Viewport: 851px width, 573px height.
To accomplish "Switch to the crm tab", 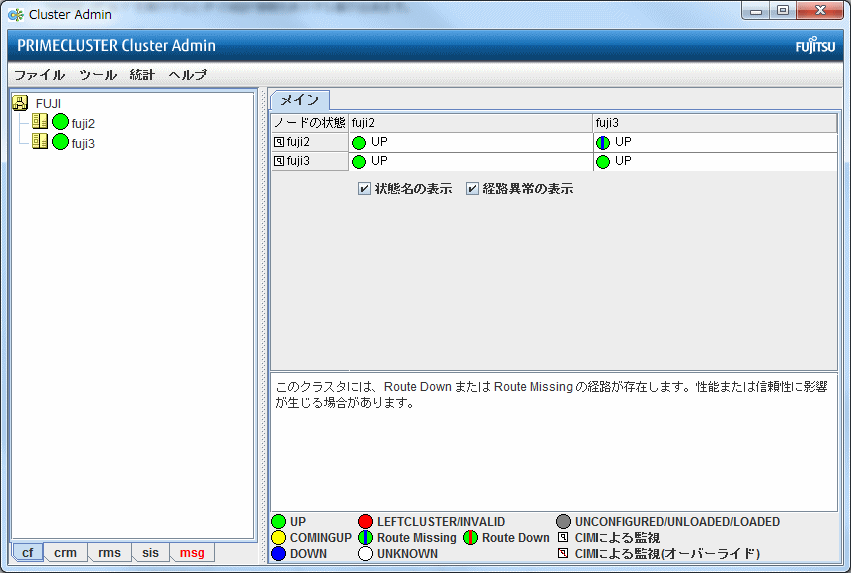I will coord(65,552).
